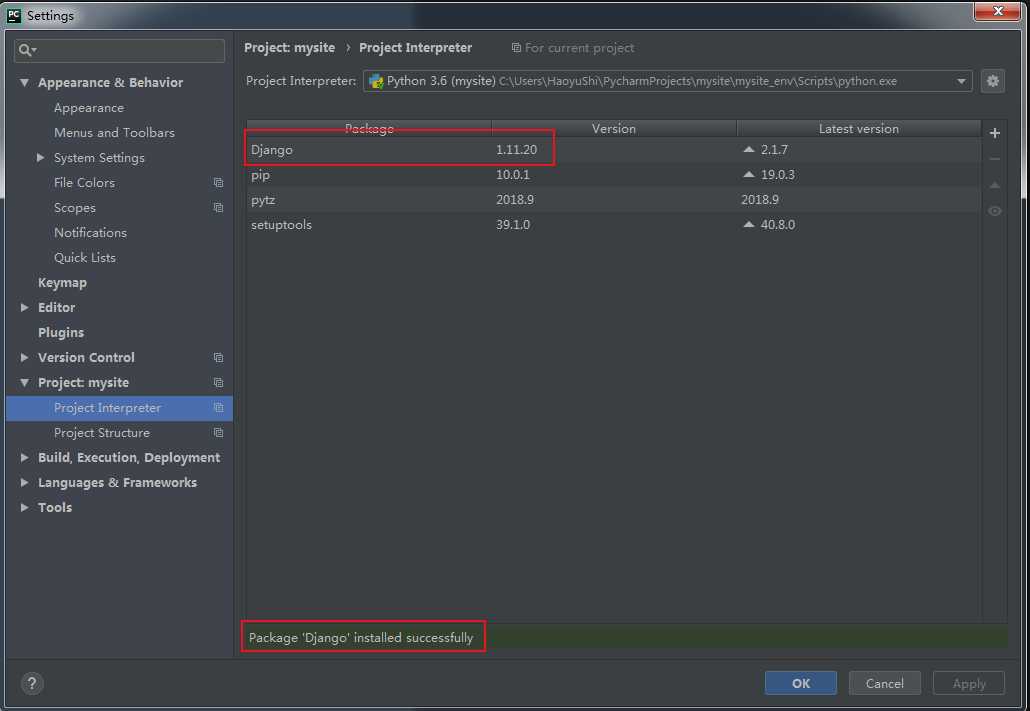Close the Settings dialog window
Screen dimensions: 1030x711
pyautogui.click(x=997, y=11)
